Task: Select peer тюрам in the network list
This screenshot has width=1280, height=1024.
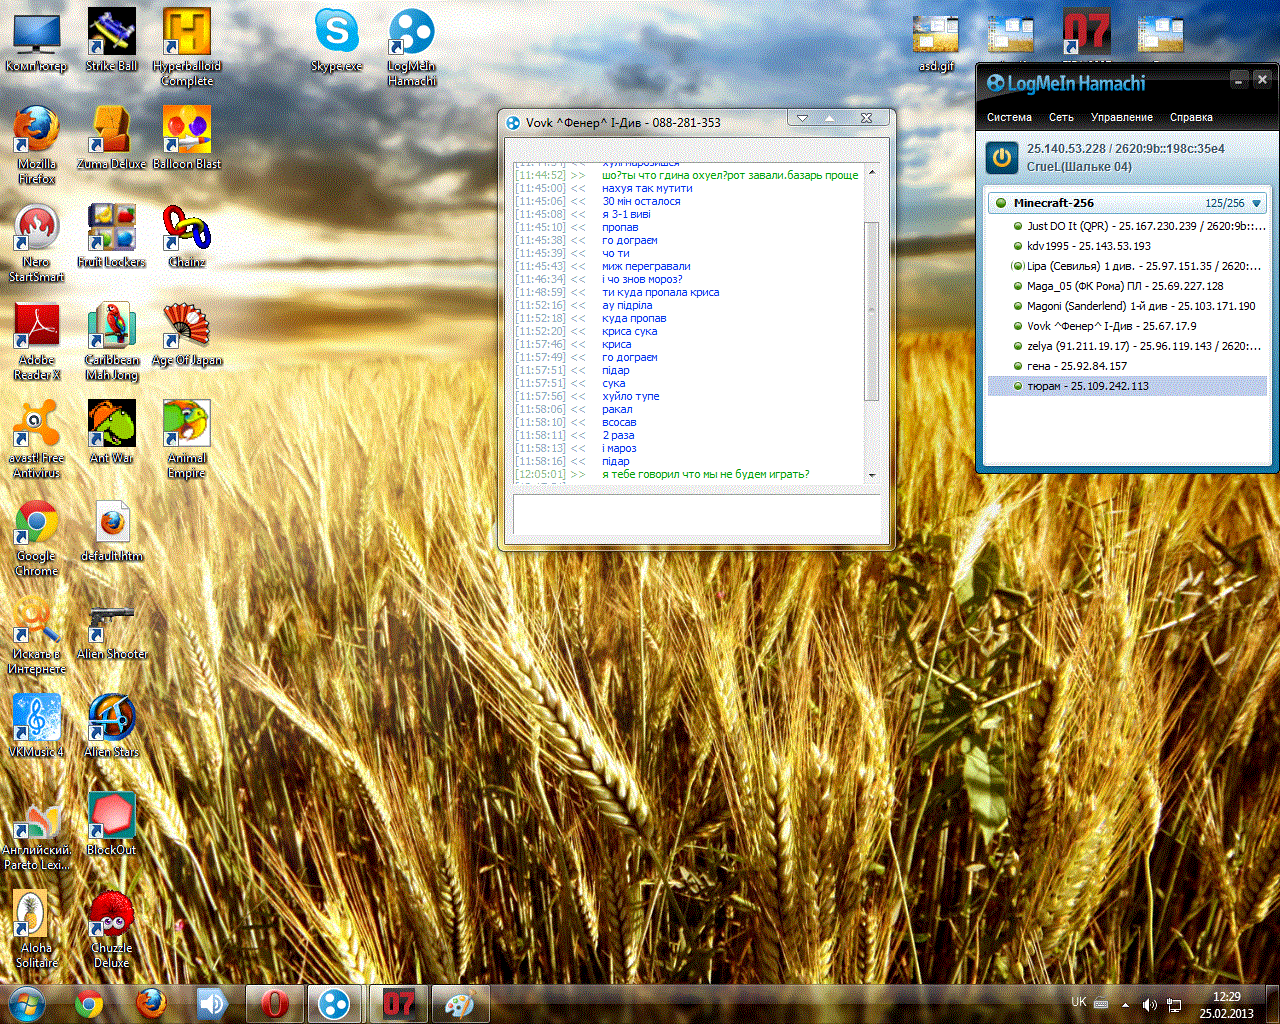Action: pyautogui.click(x=1127, y=386)
